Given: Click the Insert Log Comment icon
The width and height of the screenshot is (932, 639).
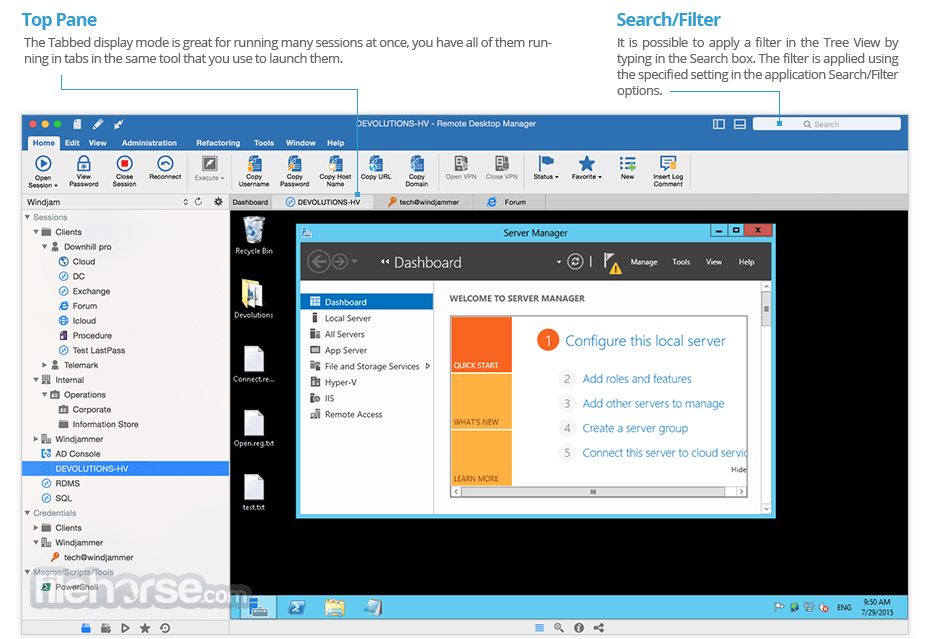Looking at the screenshot, I should pos(668,163).
